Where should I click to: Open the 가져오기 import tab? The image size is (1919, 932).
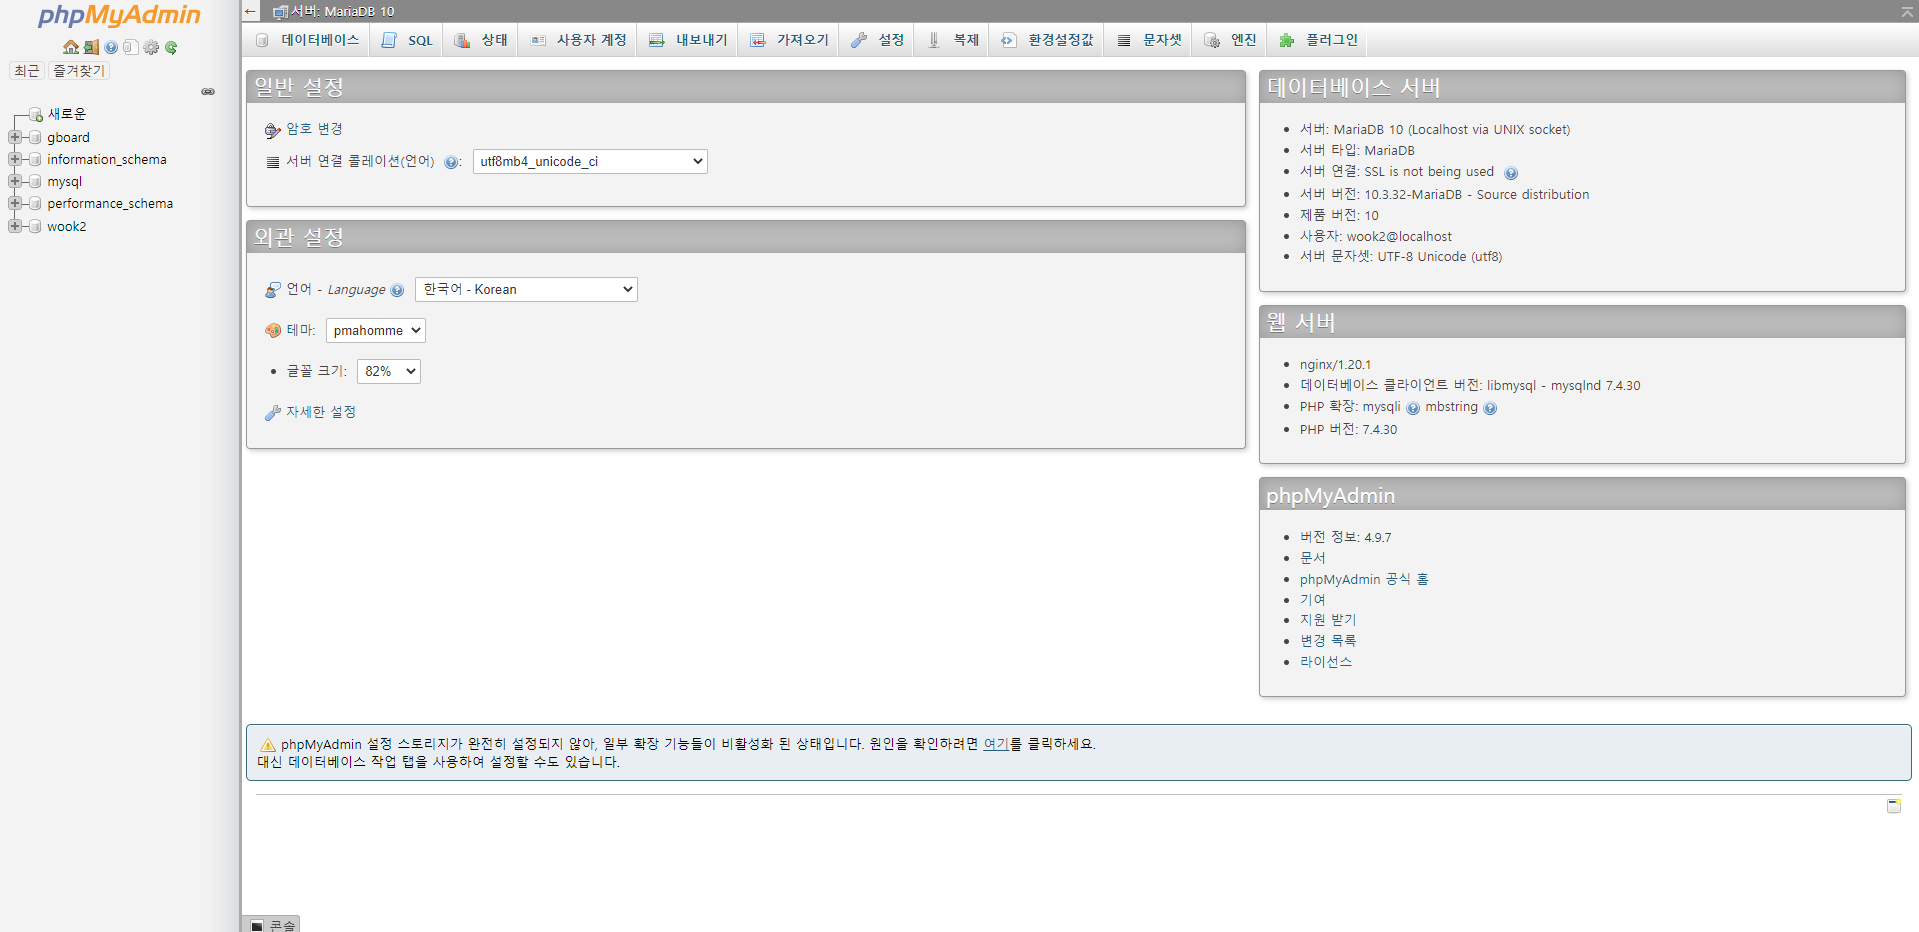click(790, 40)
